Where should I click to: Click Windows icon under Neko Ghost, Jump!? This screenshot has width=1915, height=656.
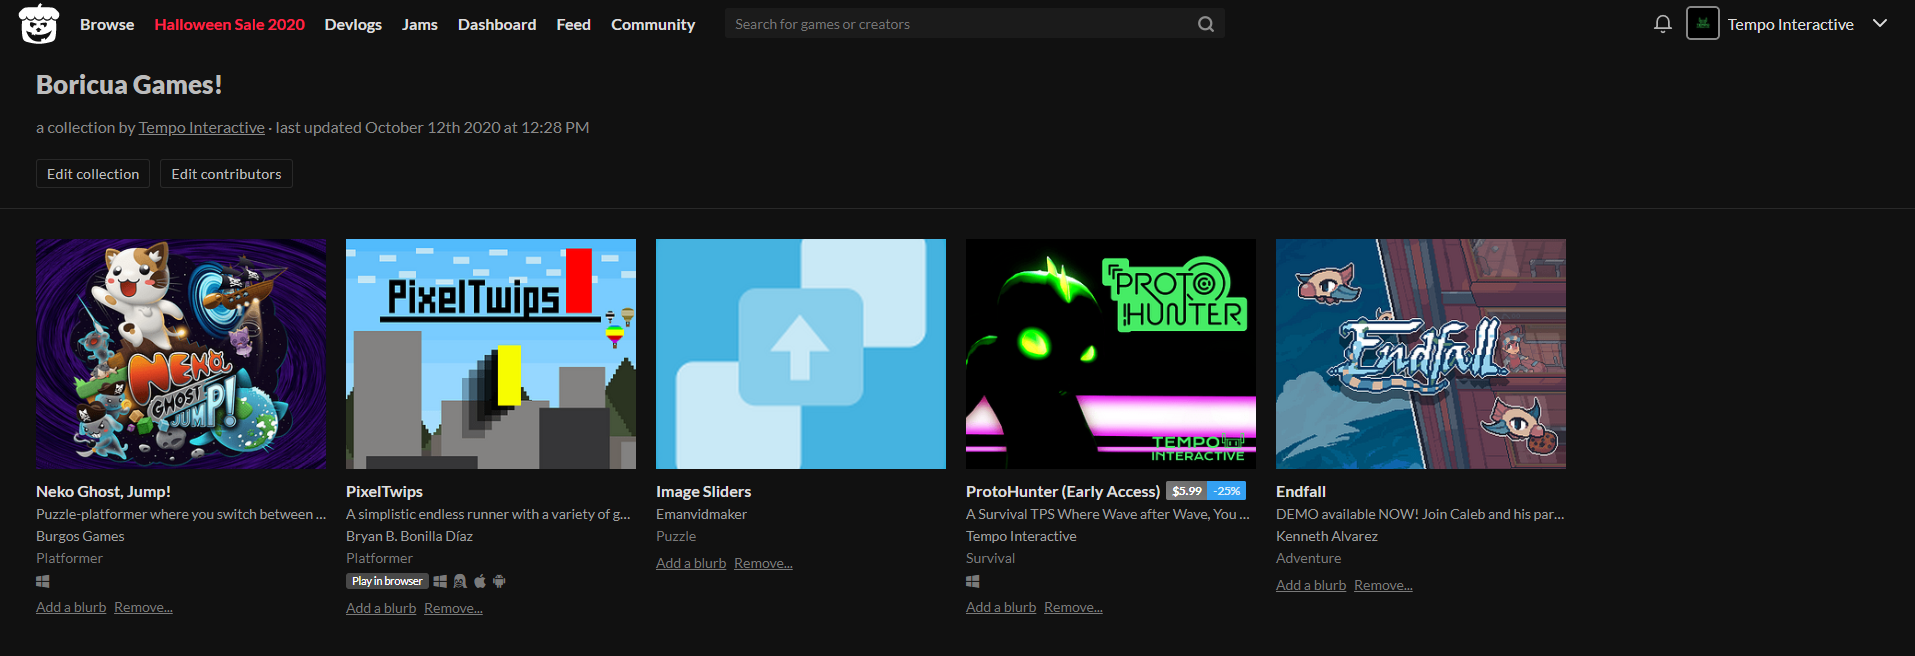[43, 581]
